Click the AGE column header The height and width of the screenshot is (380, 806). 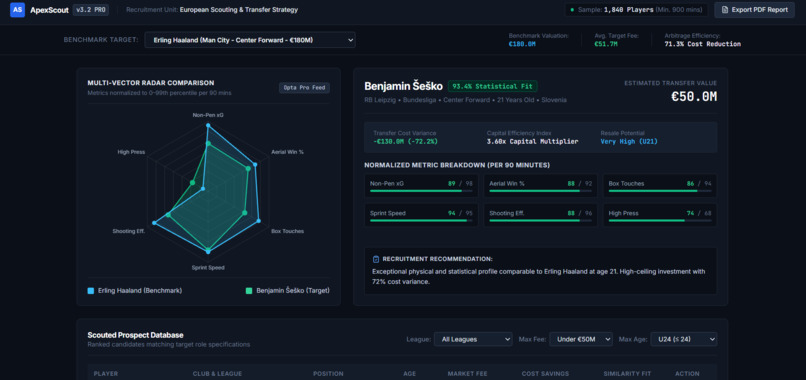[410, 374]
